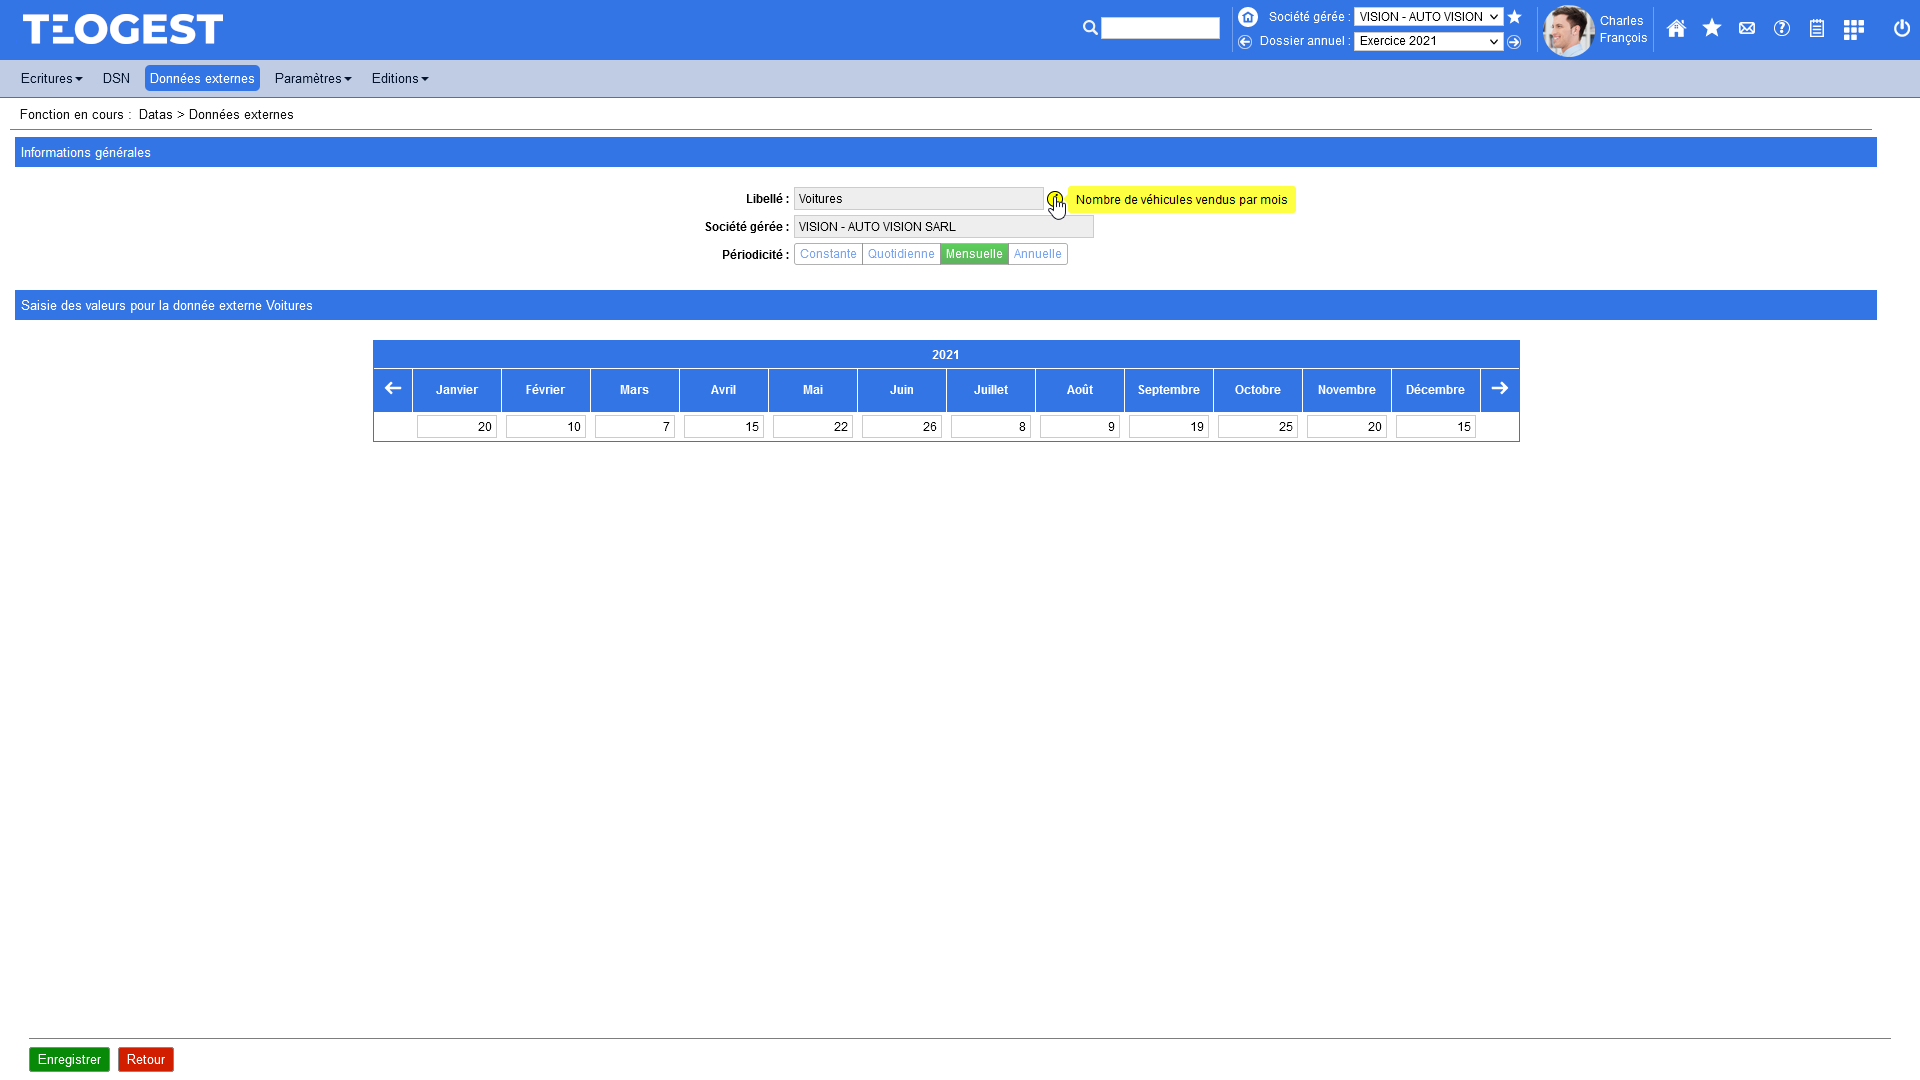Expand the Ecritures menu
The image size is (1920, 1080).
point(51,78)
